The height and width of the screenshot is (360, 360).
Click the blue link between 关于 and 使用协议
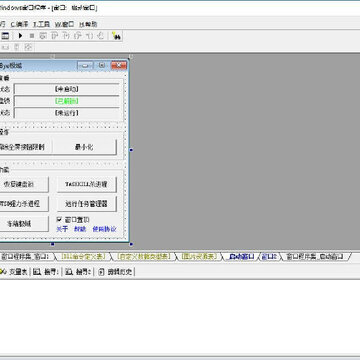coord(80,229)
